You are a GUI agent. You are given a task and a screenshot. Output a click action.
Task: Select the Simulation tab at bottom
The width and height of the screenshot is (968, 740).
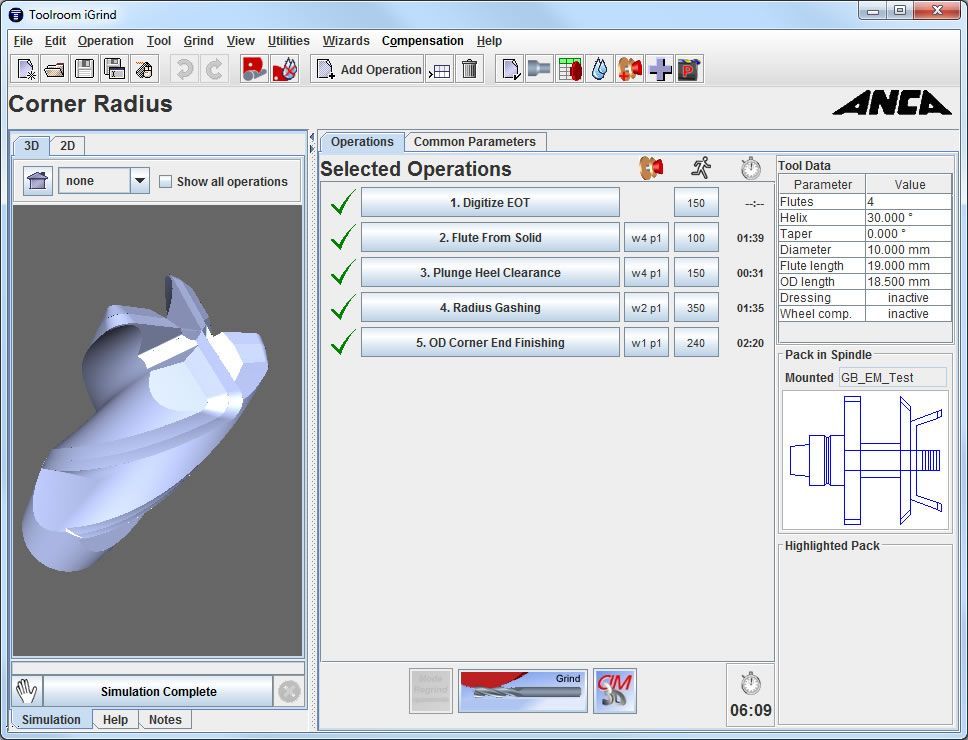(51, 720)
